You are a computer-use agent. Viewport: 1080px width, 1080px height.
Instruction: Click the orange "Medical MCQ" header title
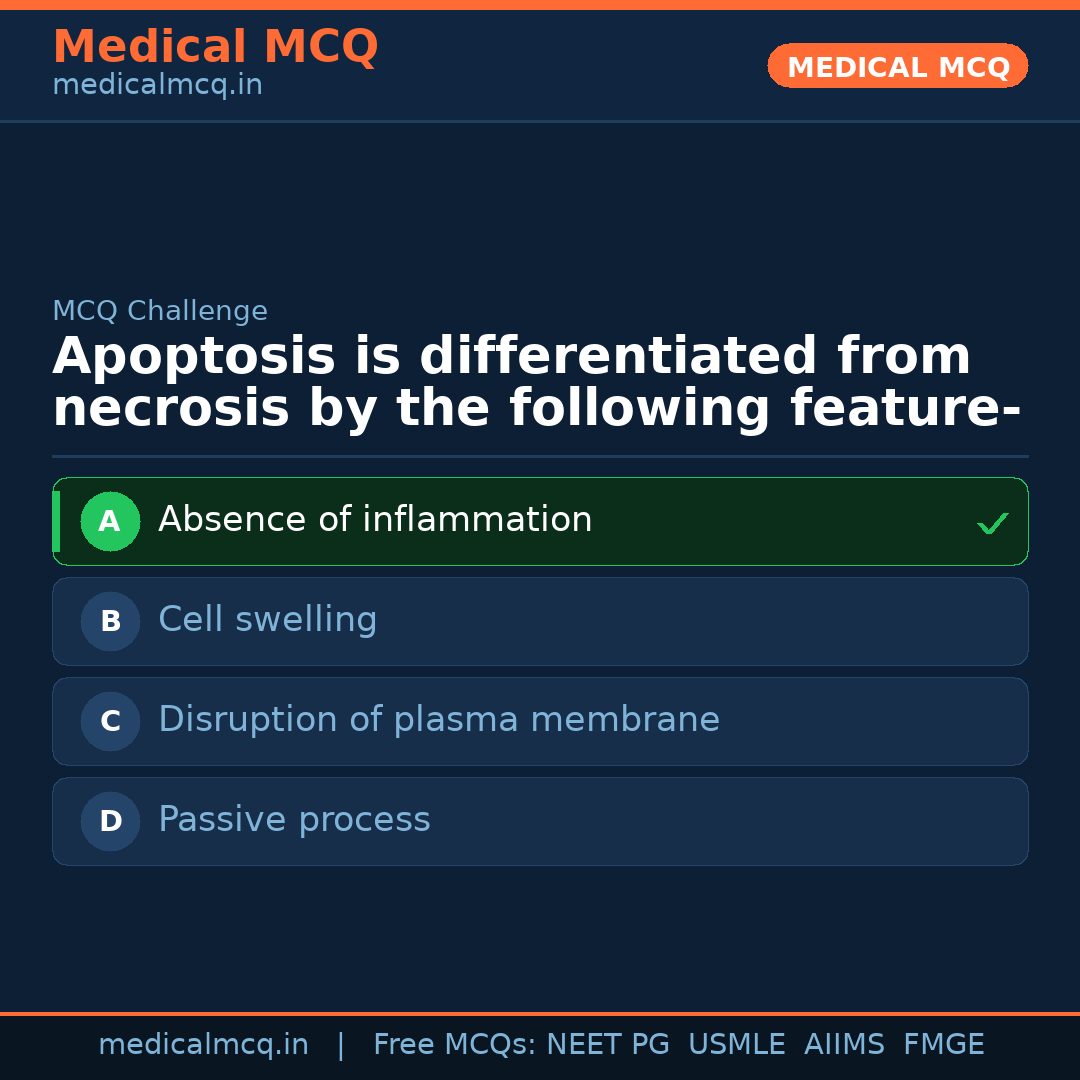tap(215, 47)
